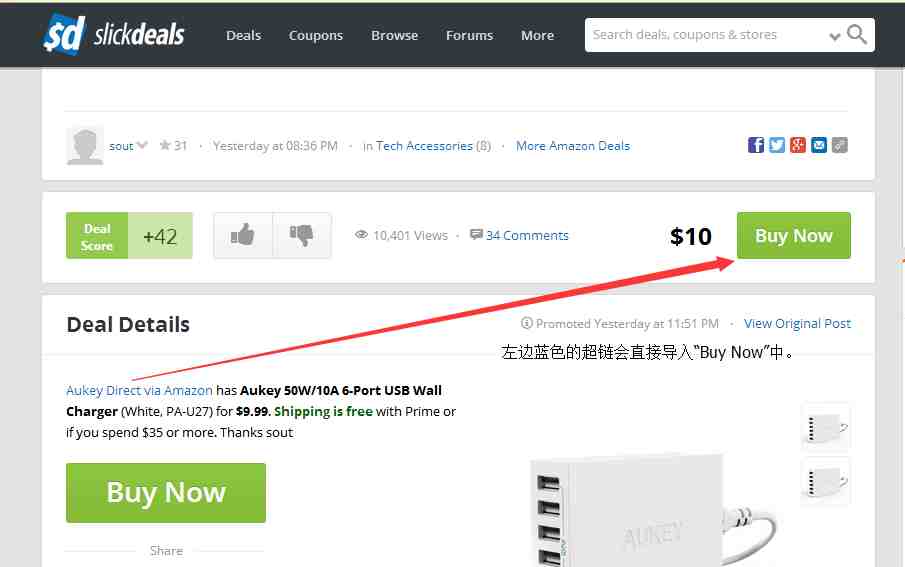Vote thumbs down on the deal
905x567 pixels.
click(x=301, y=235)
